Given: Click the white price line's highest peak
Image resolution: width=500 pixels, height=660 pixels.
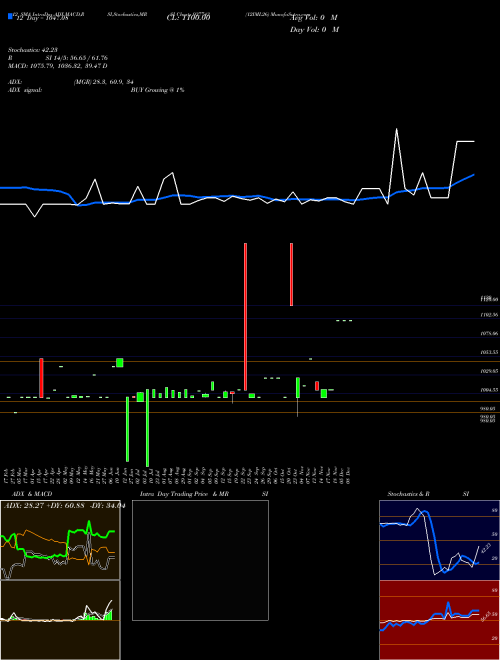Looking at the screenshot, I should tap(396, 129).
